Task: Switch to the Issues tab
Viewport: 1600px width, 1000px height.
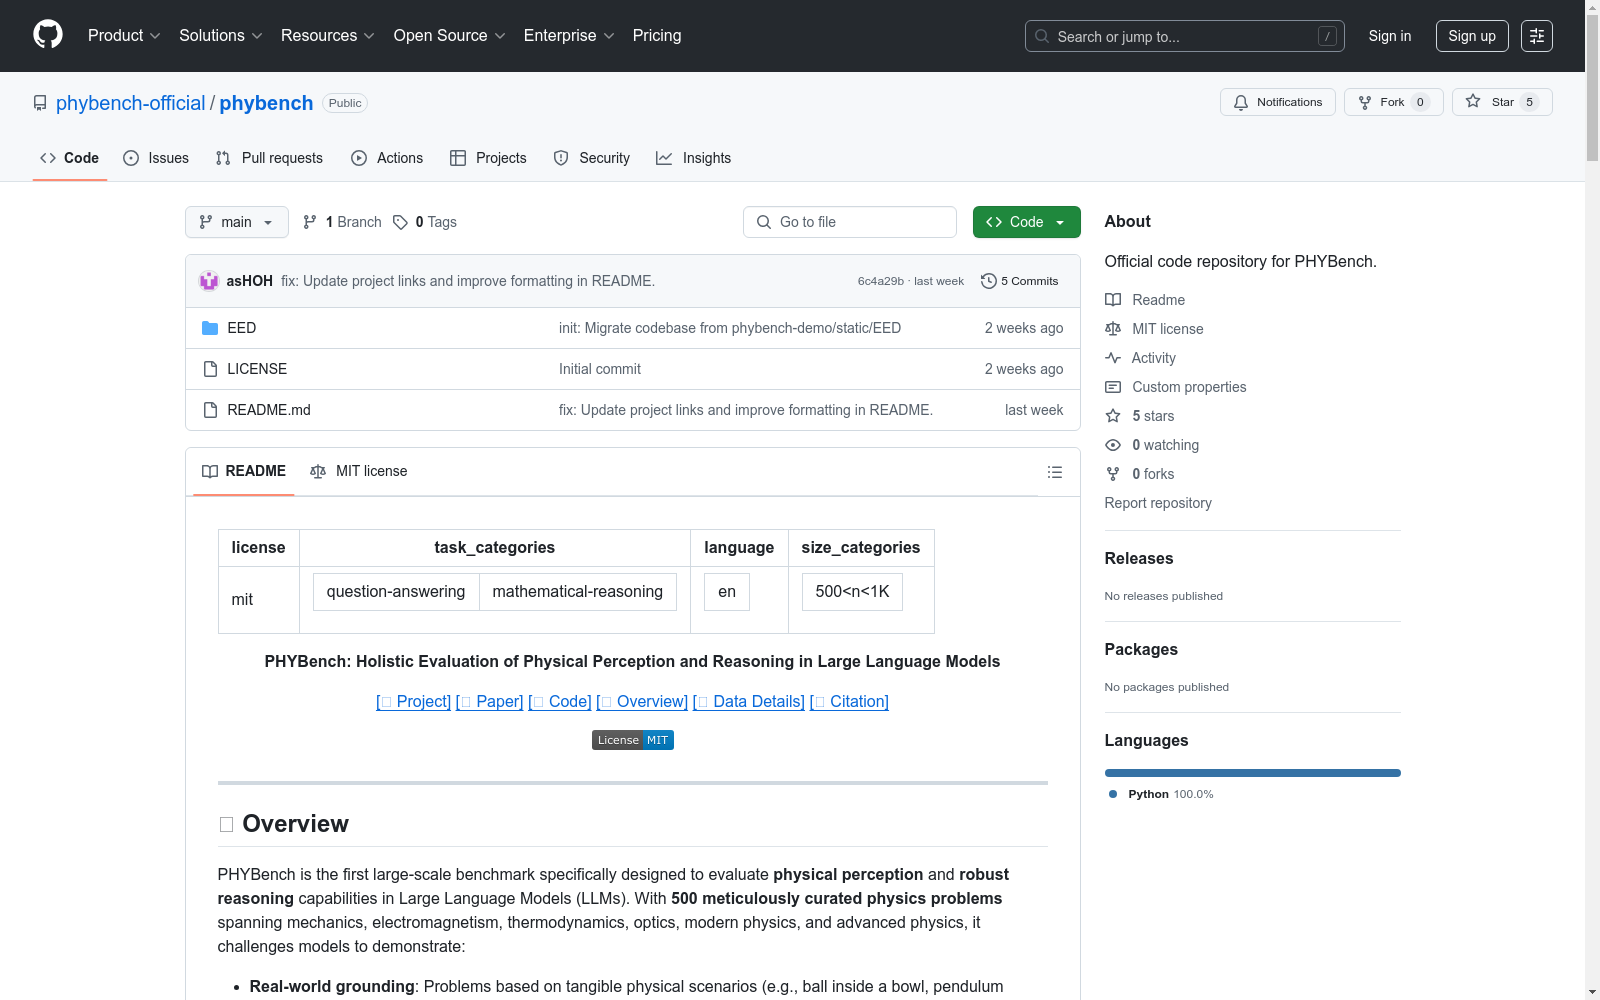Action: click(x=156, y=158)
